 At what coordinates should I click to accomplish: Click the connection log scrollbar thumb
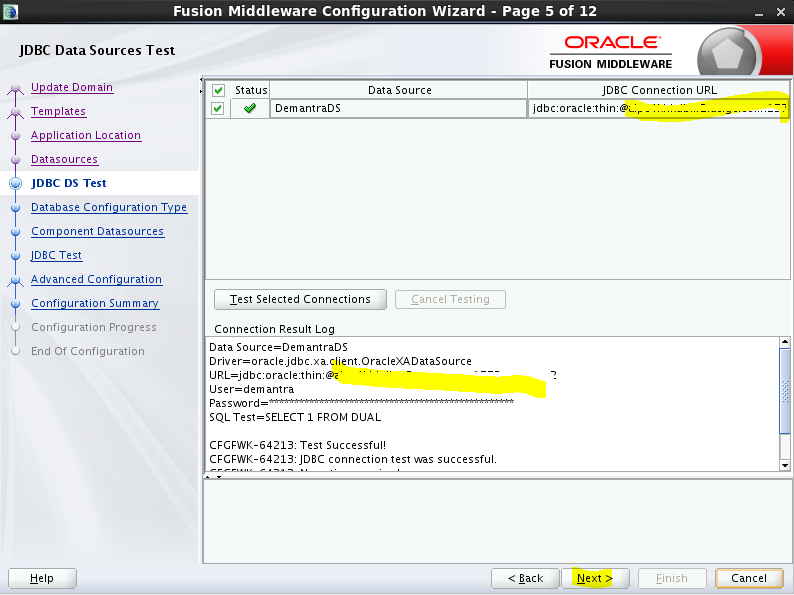[x=784, y=391]
